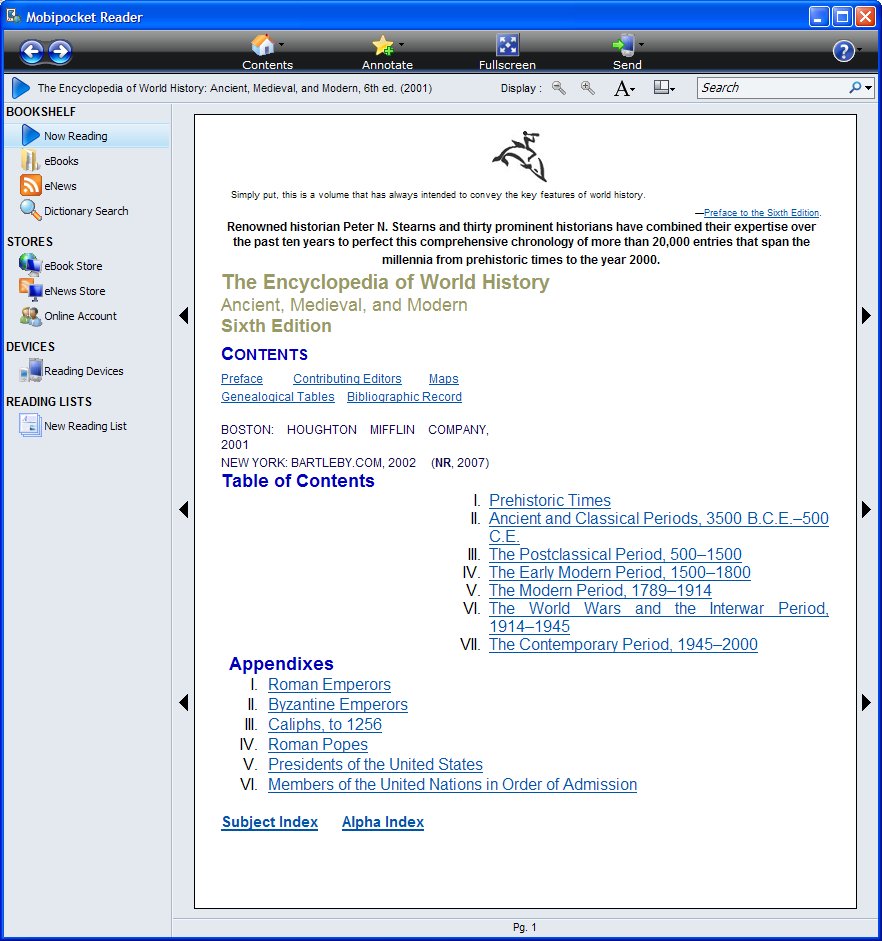Turn back using bottom left page arrow
The image size is (882, 941).
click(184, 703)
